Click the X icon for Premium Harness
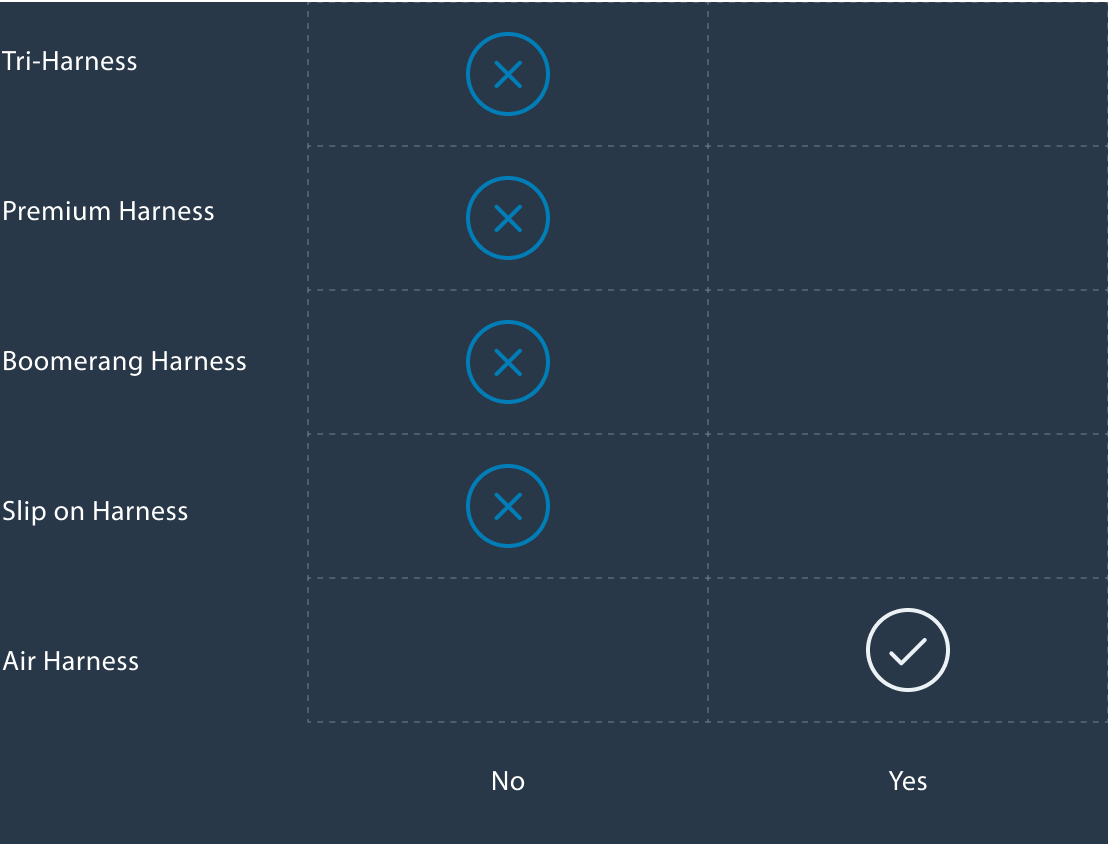Screen dimensions: 1109x844 coord(508,218)
